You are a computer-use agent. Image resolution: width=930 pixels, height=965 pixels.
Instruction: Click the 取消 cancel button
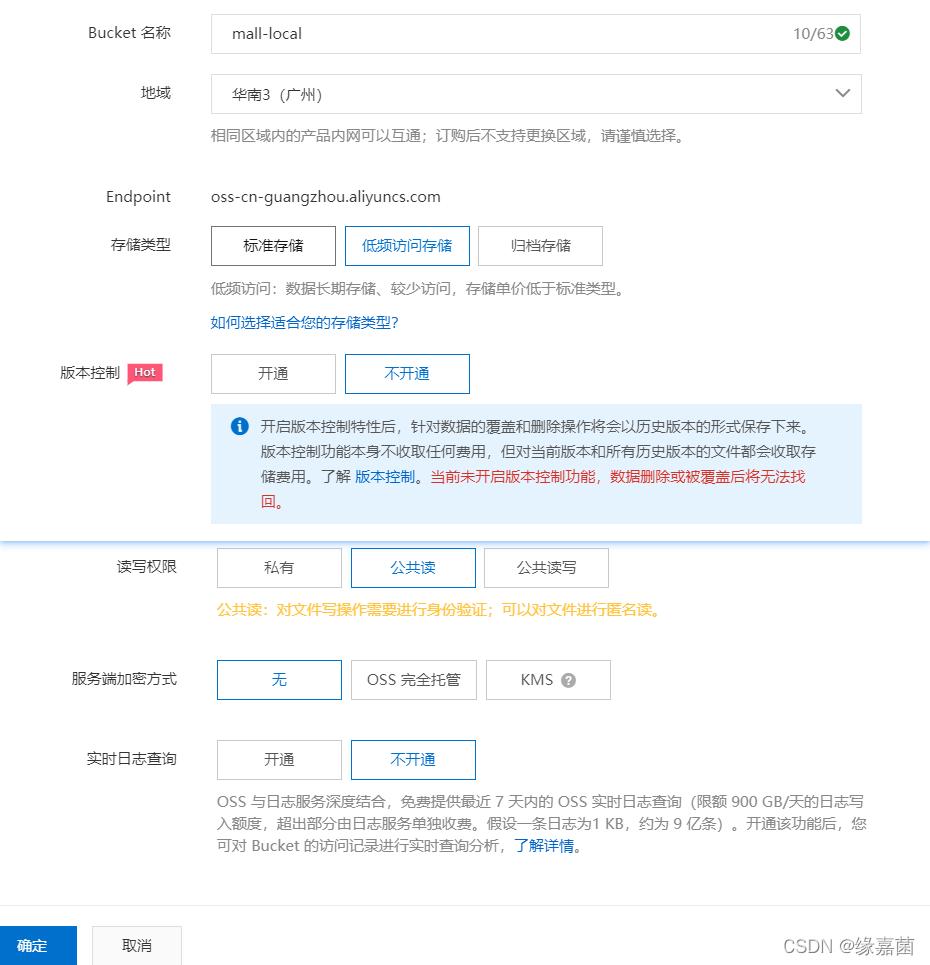137,945
